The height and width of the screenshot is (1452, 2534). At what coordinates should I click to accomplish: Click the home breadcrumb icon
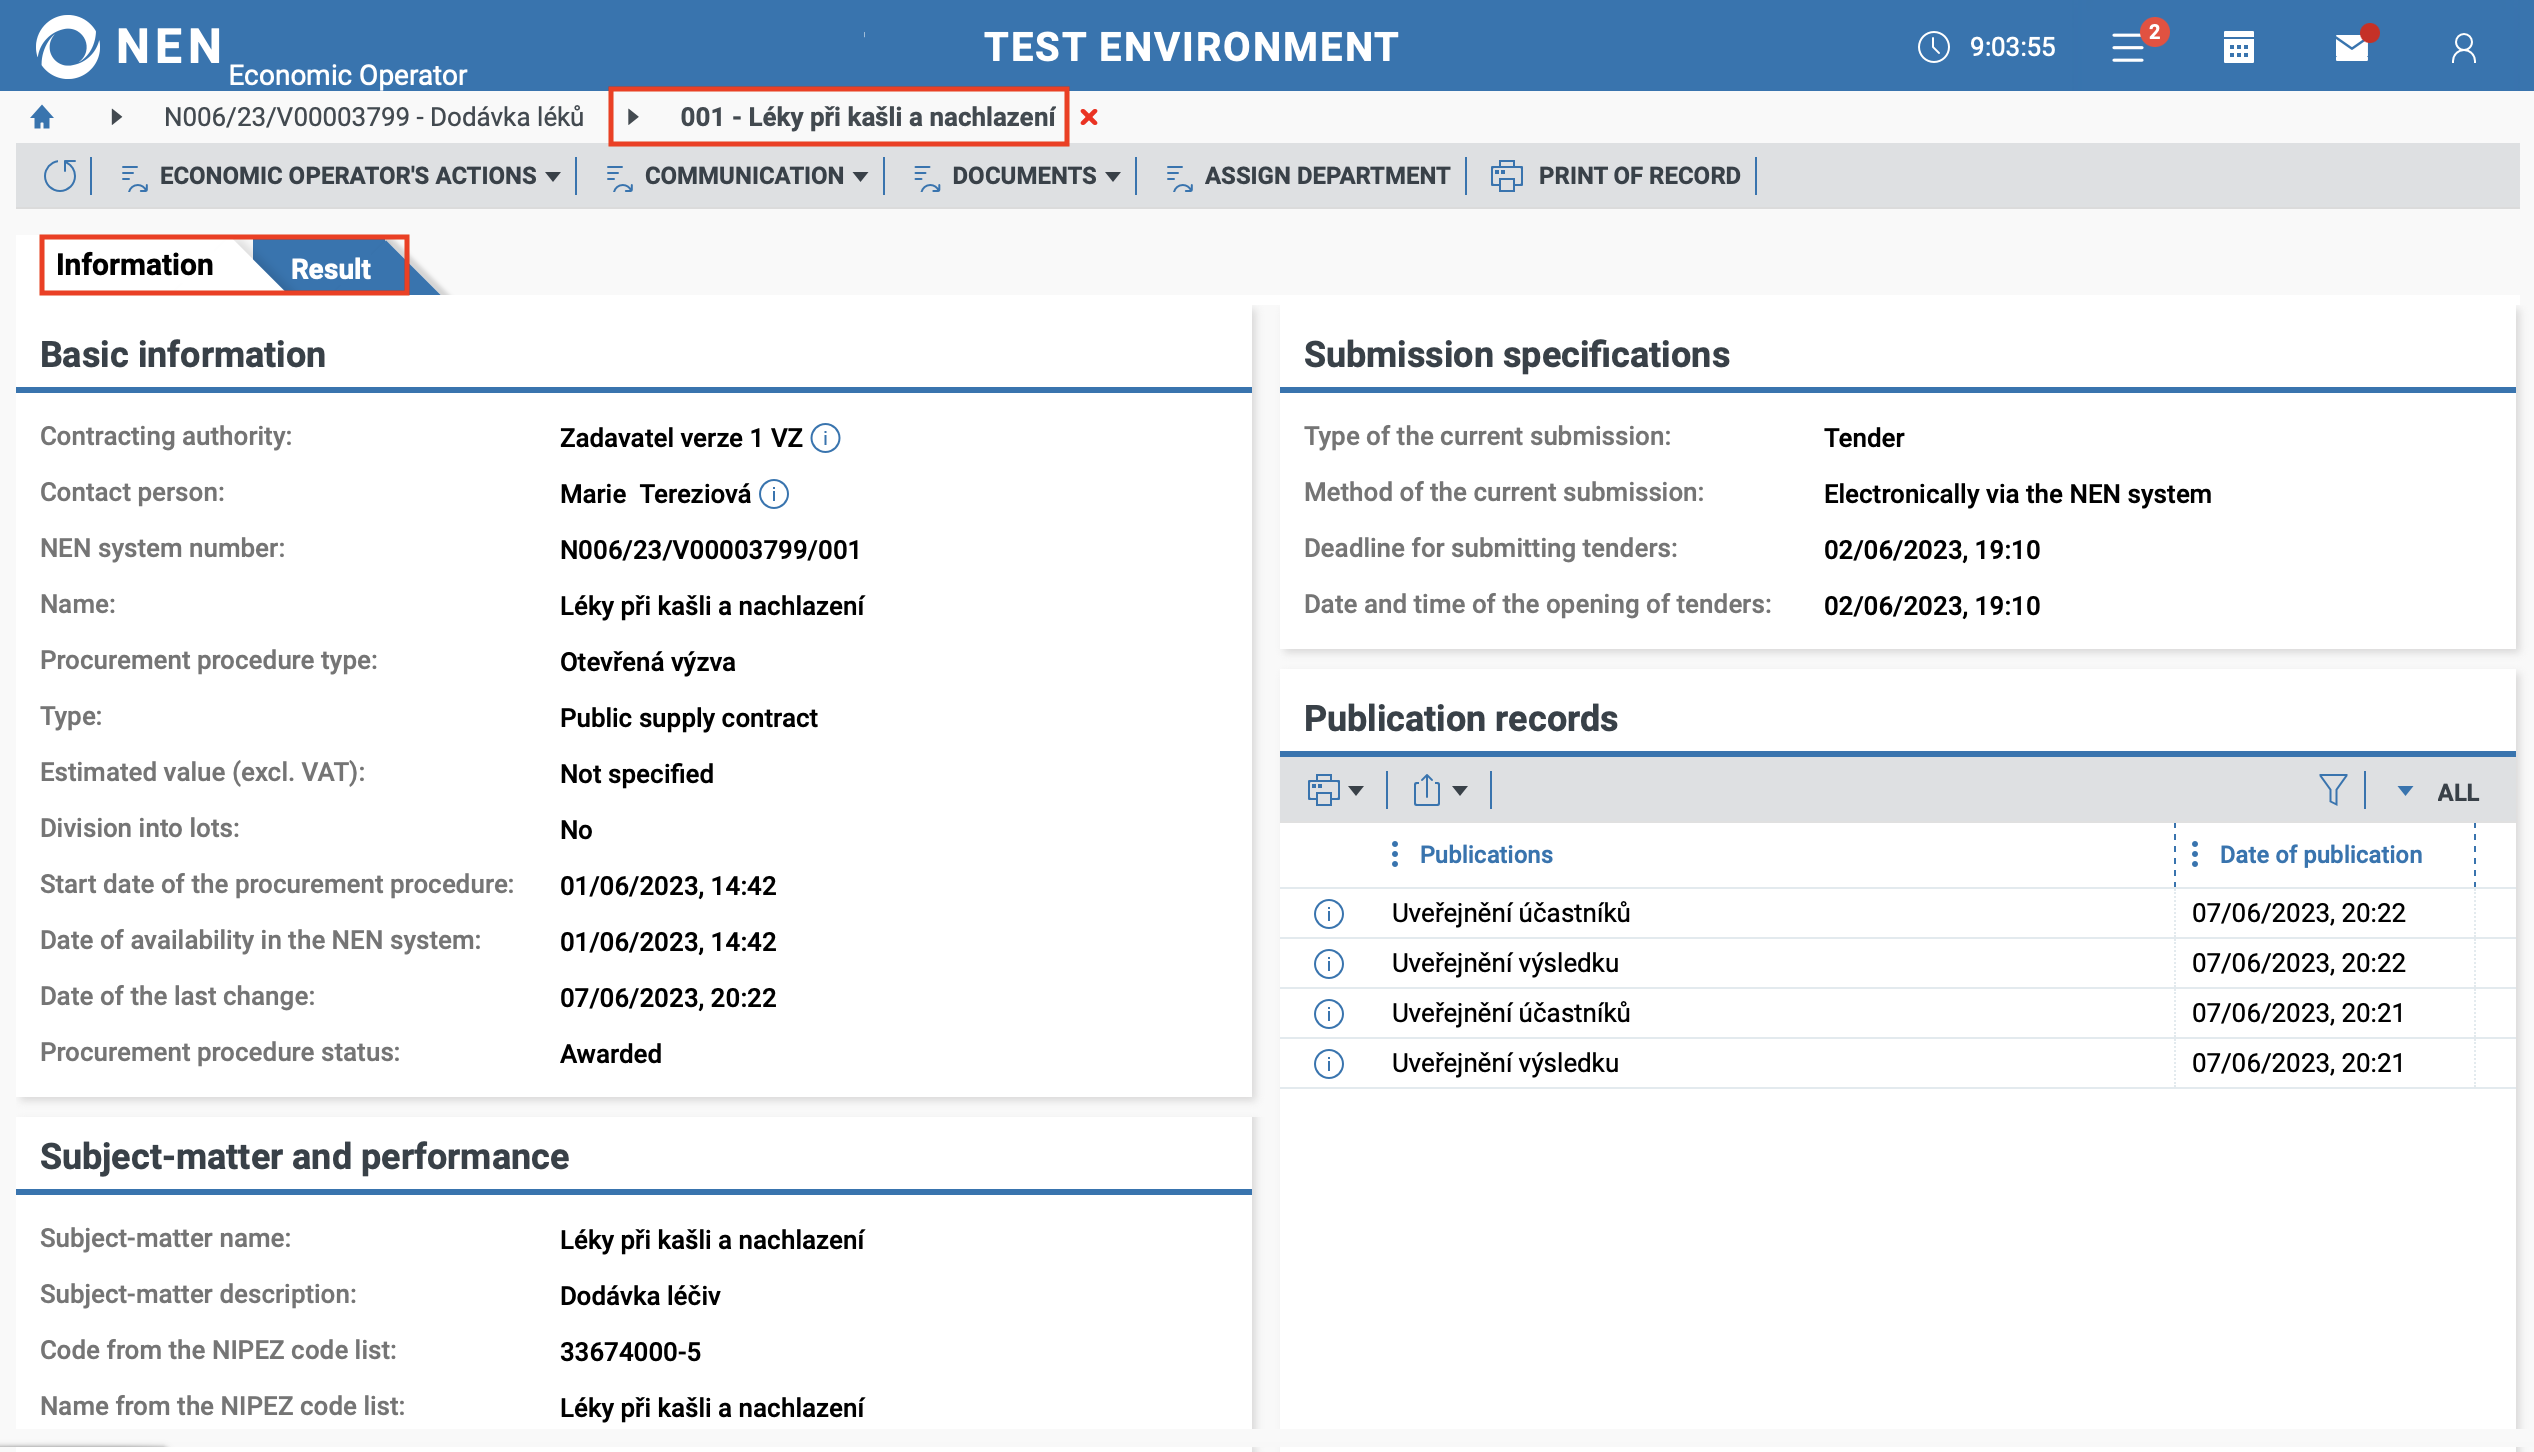point(42,117)
